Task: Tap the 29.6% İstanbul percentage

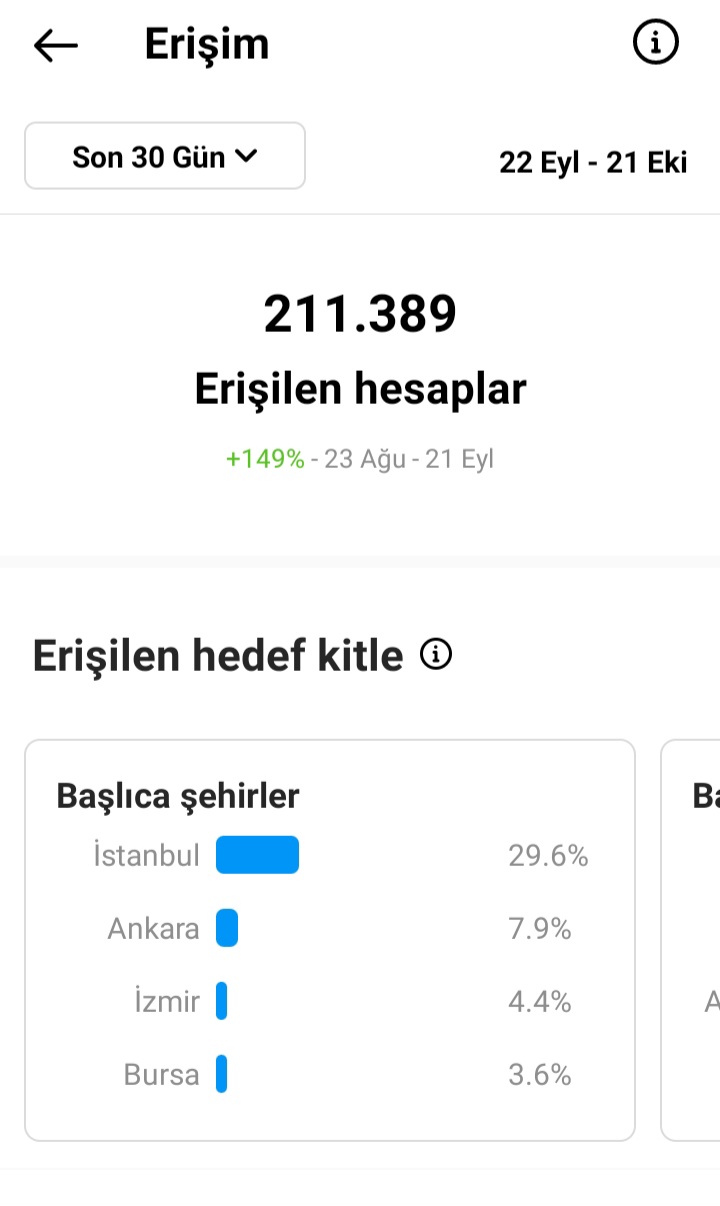Action: tap(548, 856)
